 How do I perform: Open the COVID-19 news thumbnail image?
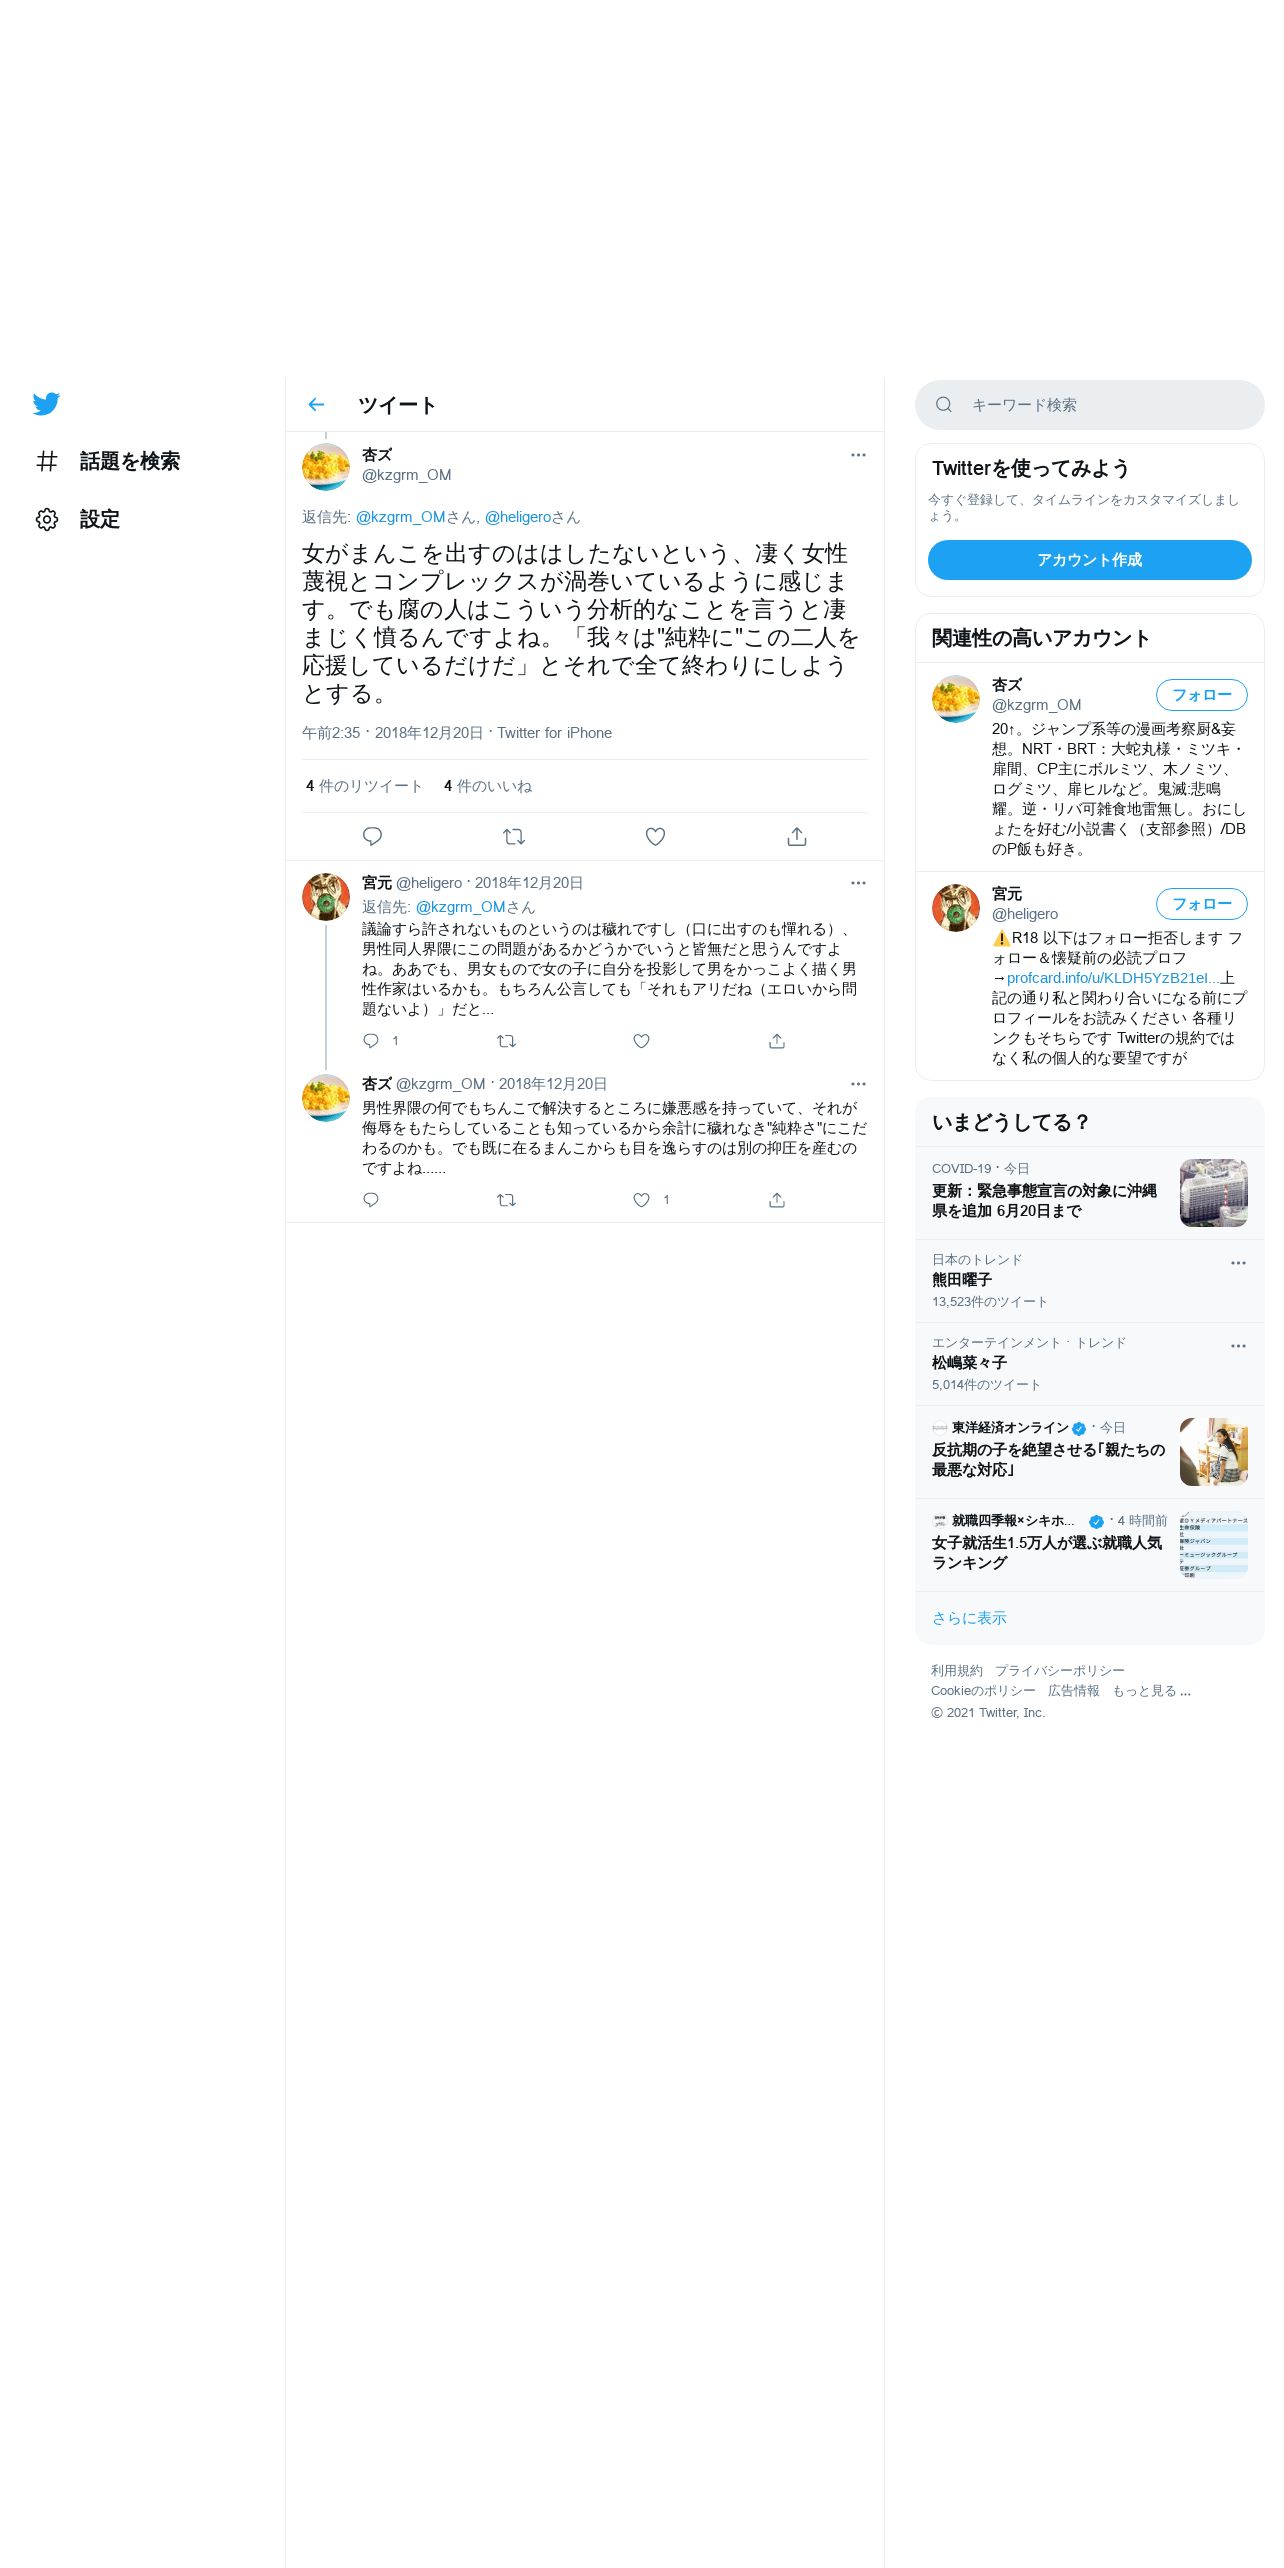coord(1214,1193)
